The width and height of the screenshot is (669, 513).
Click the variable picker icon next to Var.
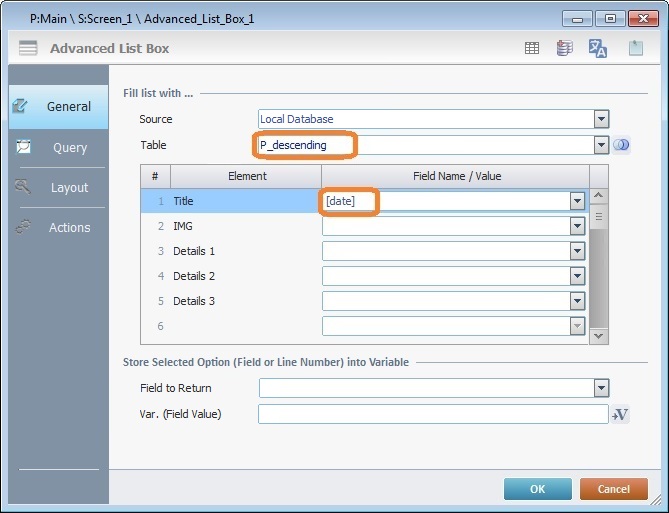pos(620,414)
